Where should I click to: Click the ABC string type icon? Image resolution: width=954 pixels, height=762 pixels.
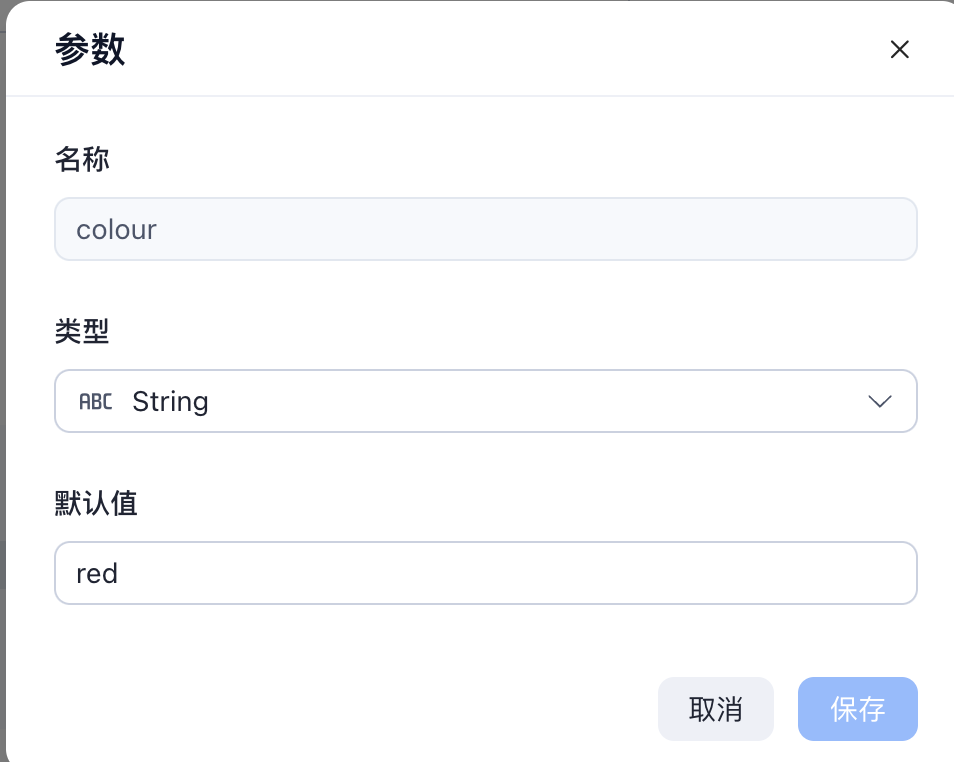click(x=96, y=402)
